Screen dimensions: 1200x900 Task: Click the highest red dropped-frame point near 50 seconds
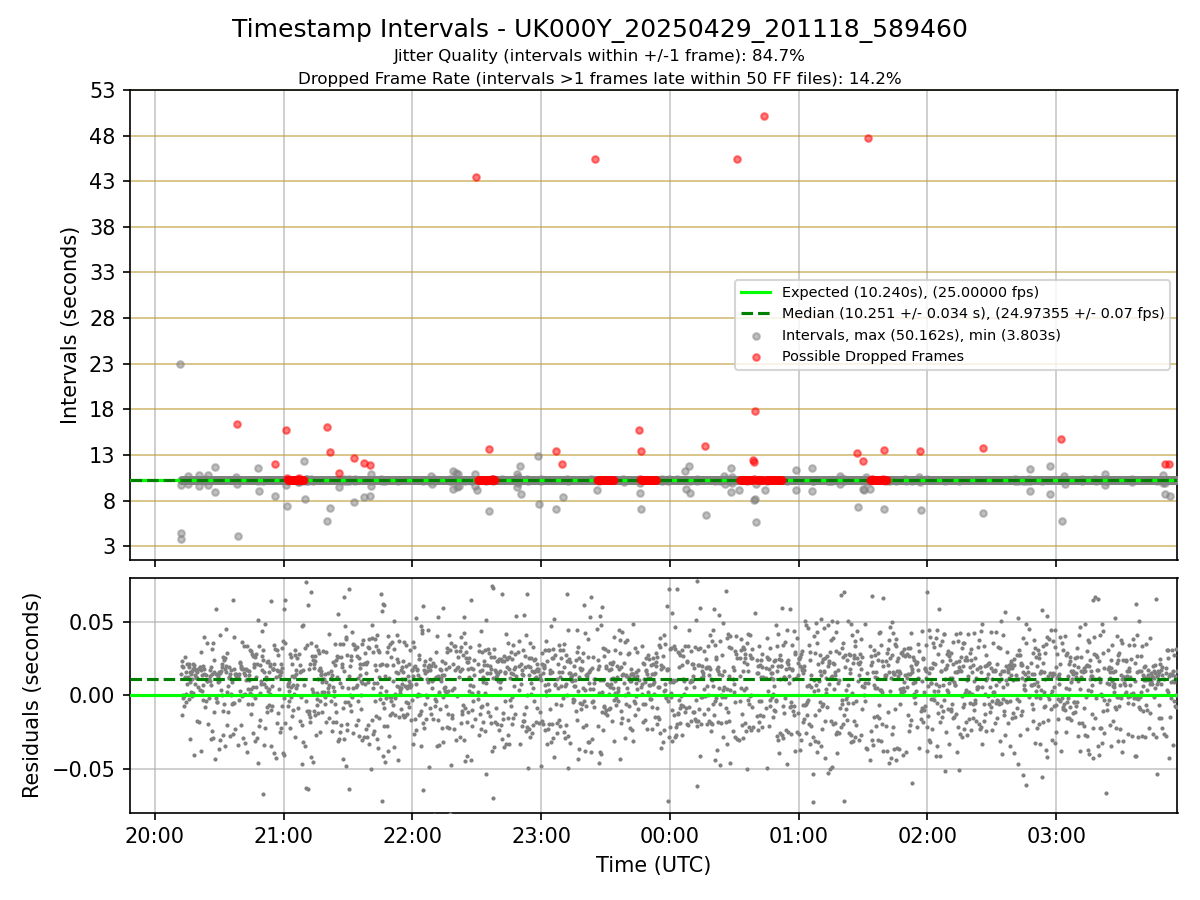tap(764, 116)
